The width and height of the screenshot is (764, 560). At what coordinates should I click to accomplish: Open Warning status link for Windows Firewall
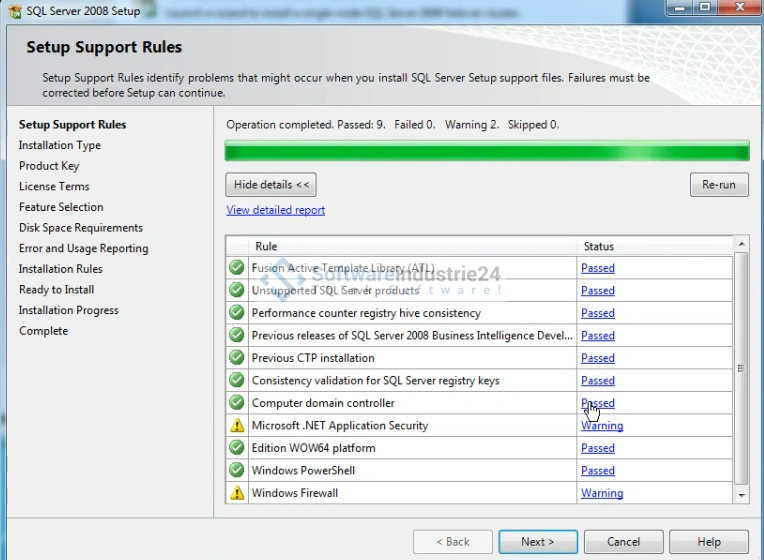[601, 493]
